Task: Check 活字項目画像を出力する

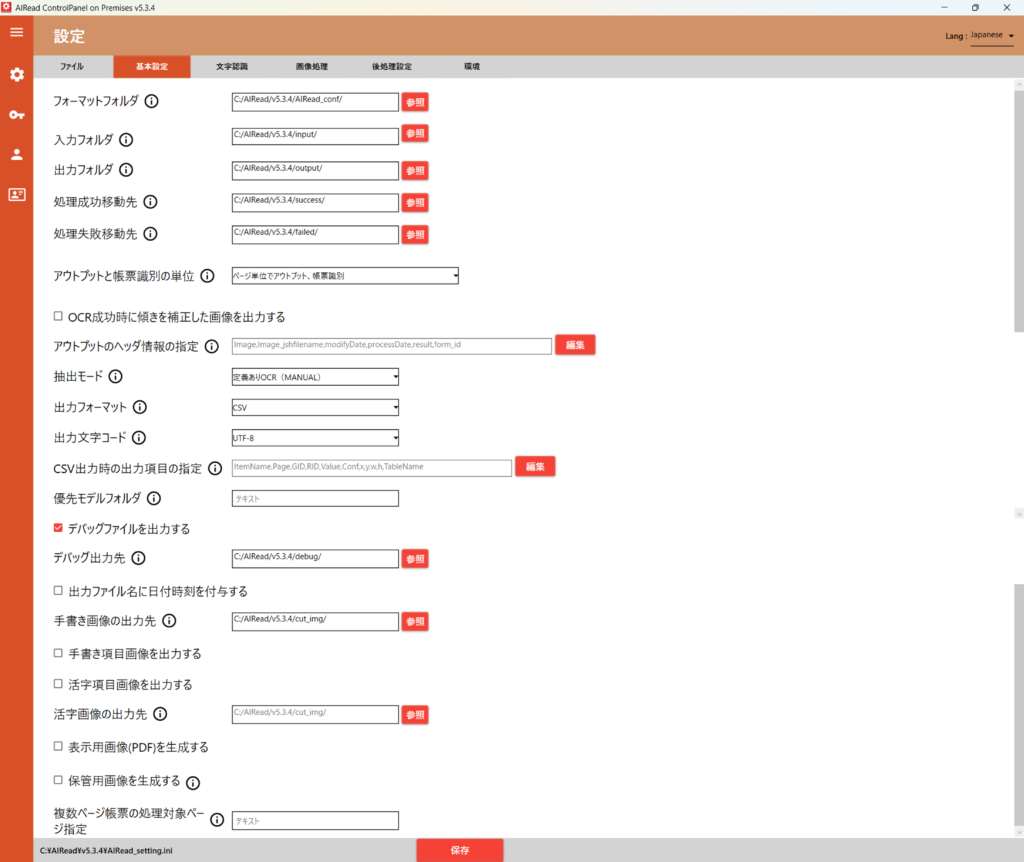Action: (x=58, y=684)
